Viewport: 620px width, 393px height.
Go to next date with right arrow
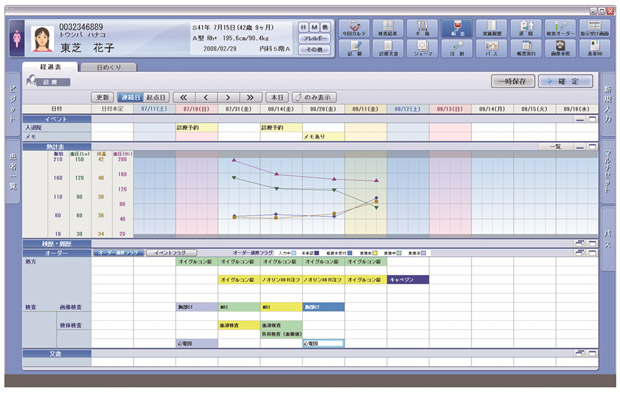click(x=228, y=97)
